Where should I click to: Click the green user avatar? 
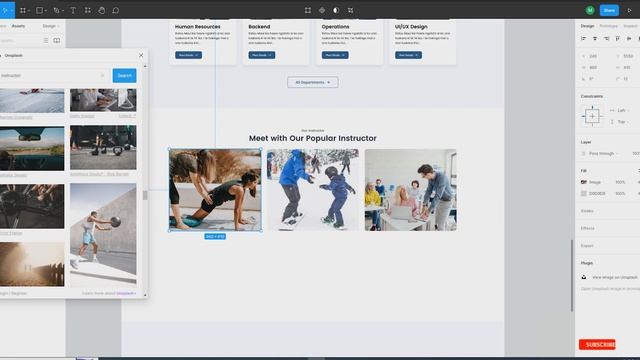(x=590, y=10)
